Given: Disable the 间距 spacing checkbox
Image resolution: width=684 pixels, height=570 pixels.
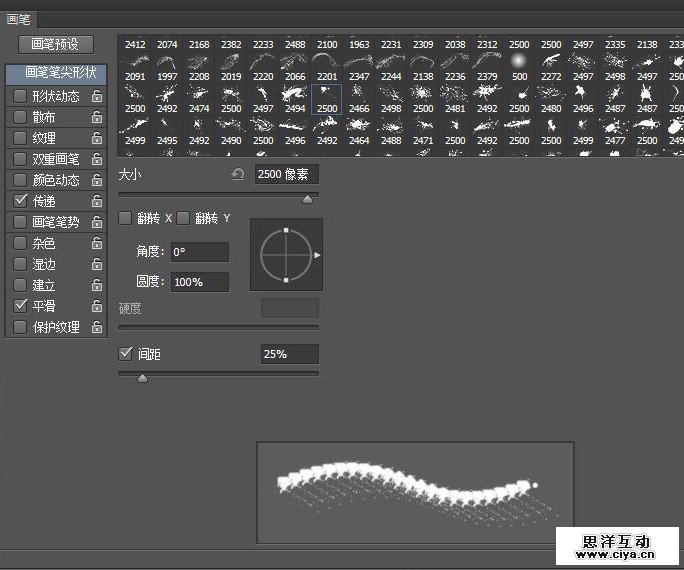Looking at the screenshot, I should (125, 354).
